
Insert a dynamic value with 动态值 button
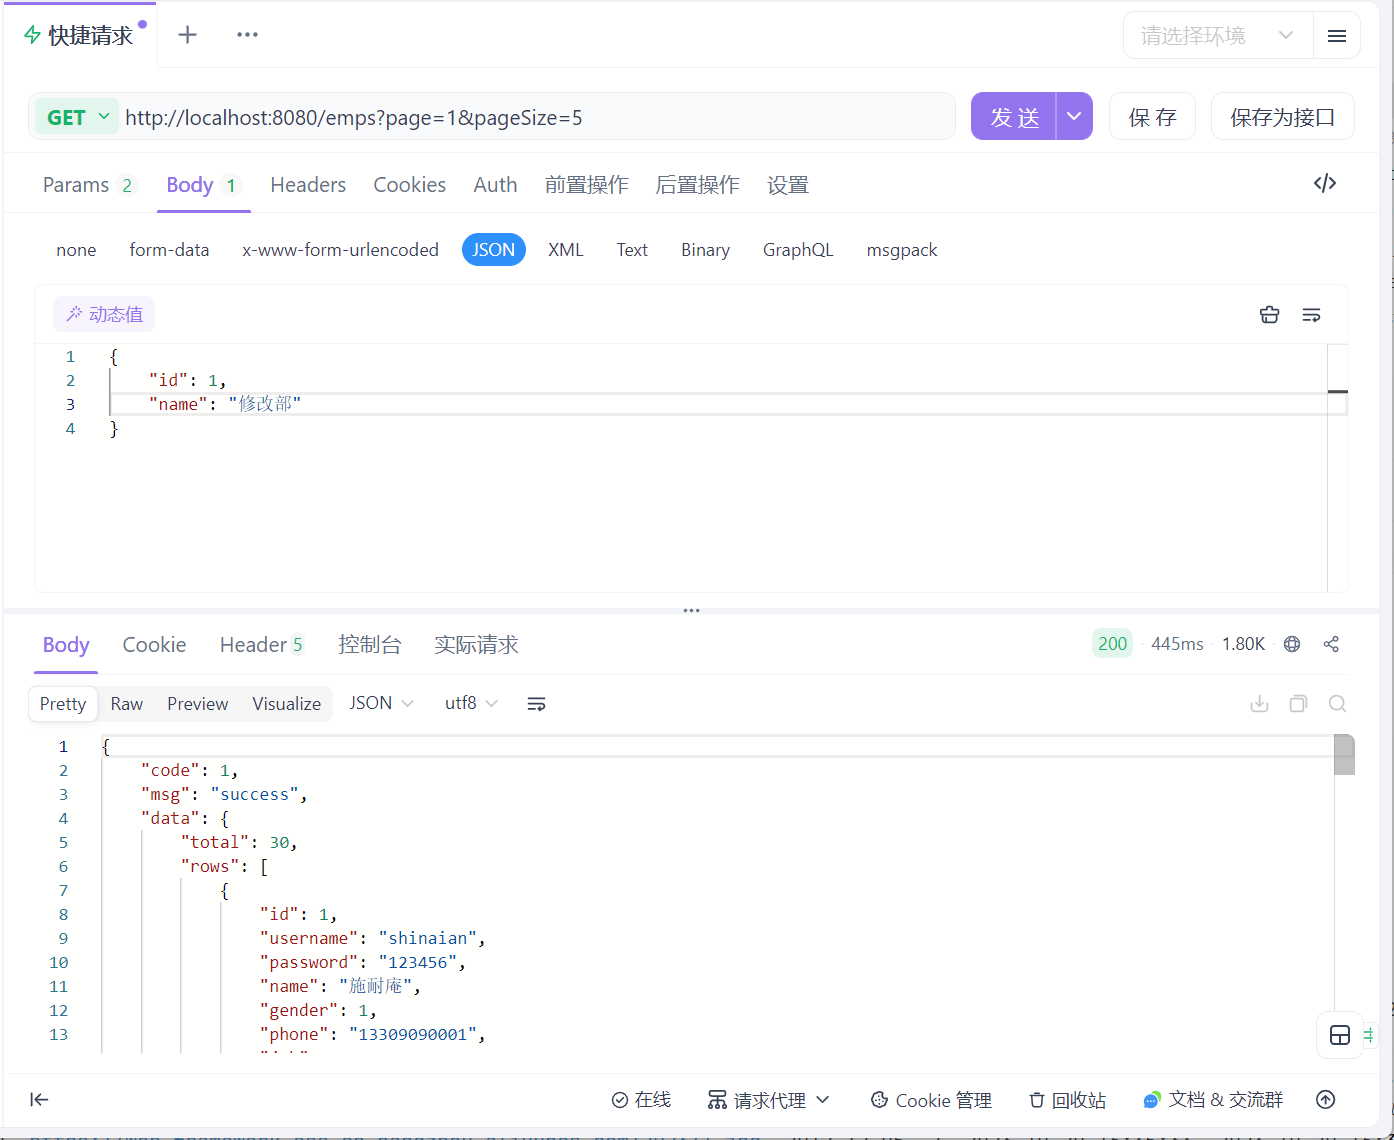(104, 314)
